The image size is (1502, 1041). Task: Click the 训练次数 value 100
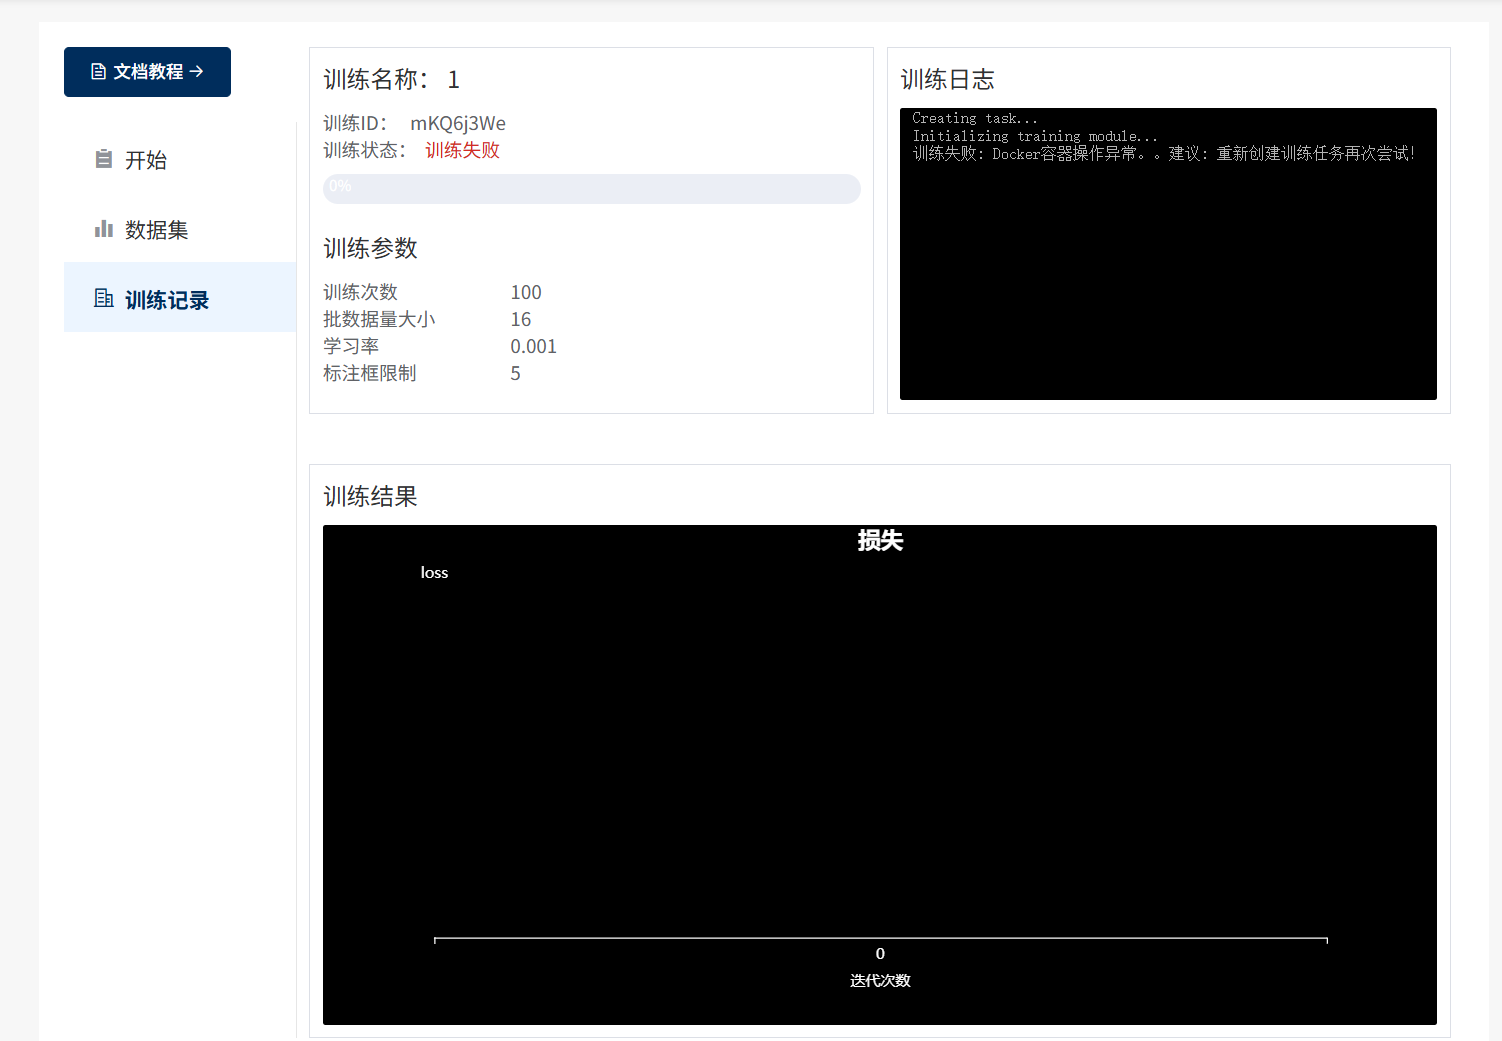(x=526, y=292)
